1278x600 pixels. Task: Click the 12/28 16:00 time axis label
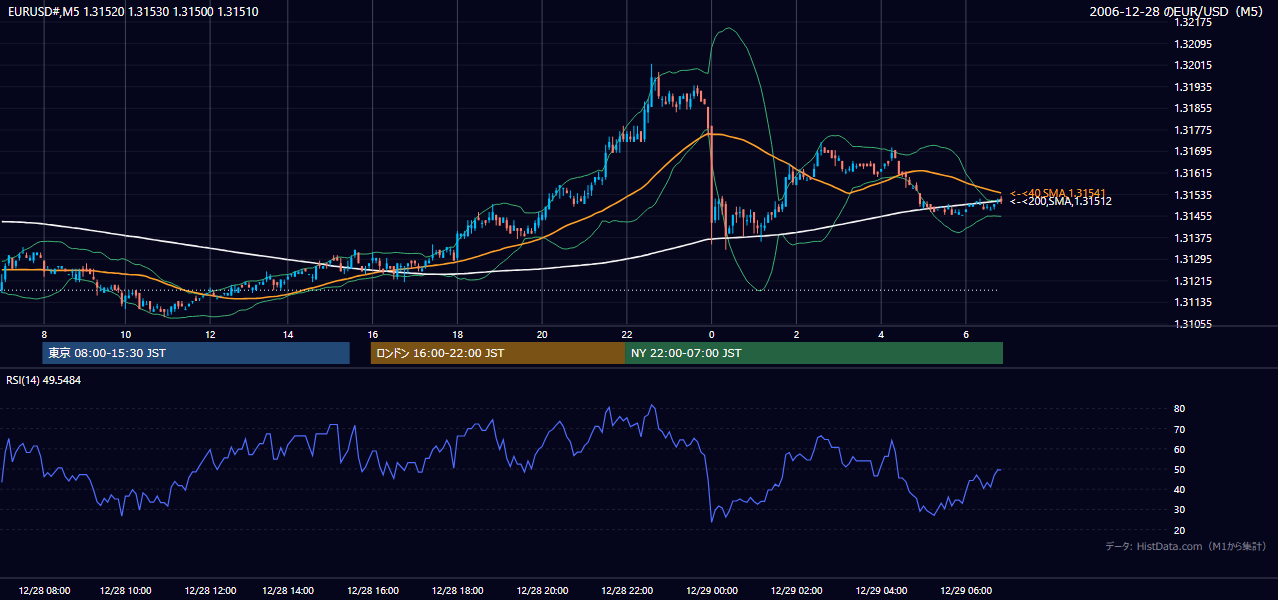pos(372,591)
